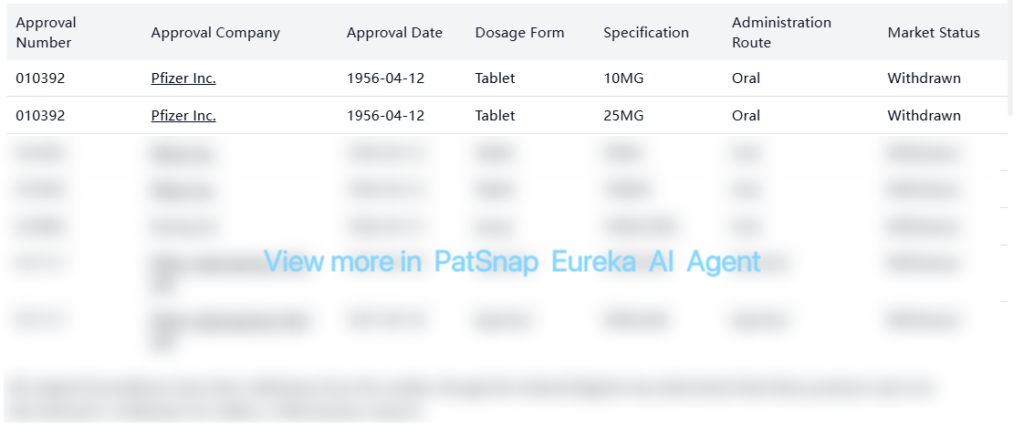Click View more in PatSnap Eureka AI Agent
Image resolution: width=1024 pixels, height=438 pixels.
coord(512,261)
